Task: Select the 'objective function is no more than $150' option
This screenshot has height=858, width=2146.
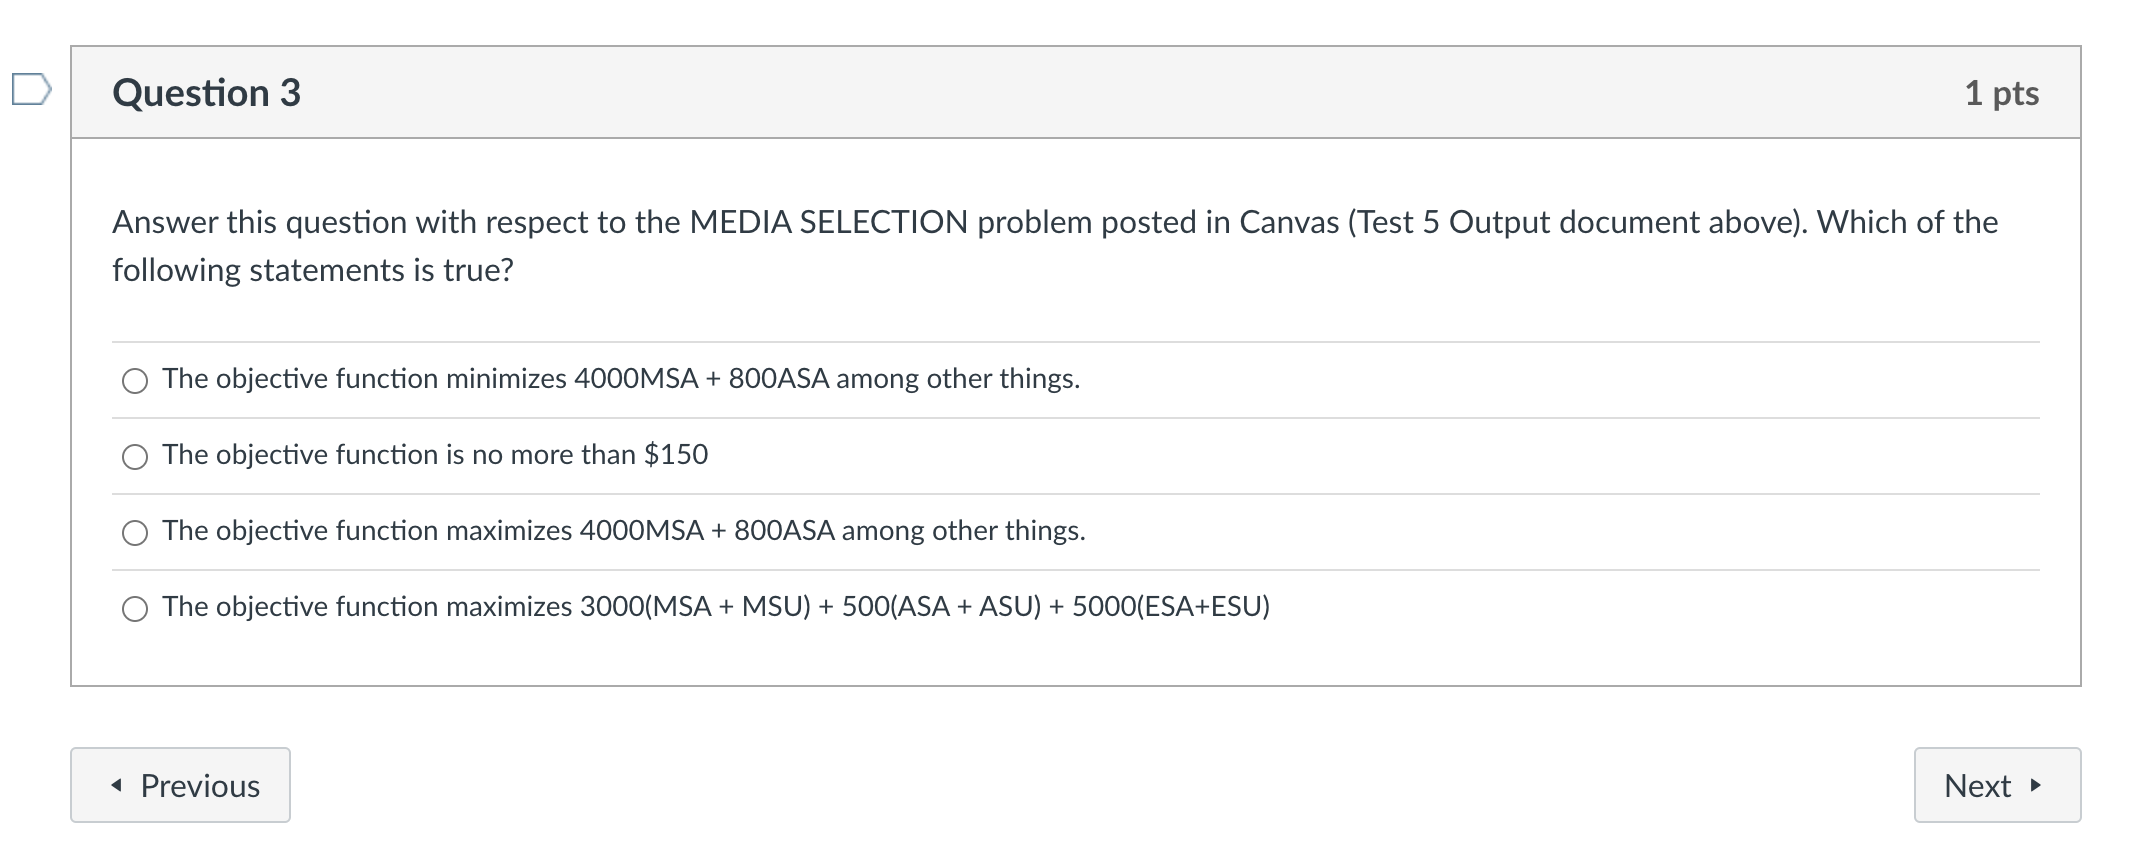Action: (135, 457)
